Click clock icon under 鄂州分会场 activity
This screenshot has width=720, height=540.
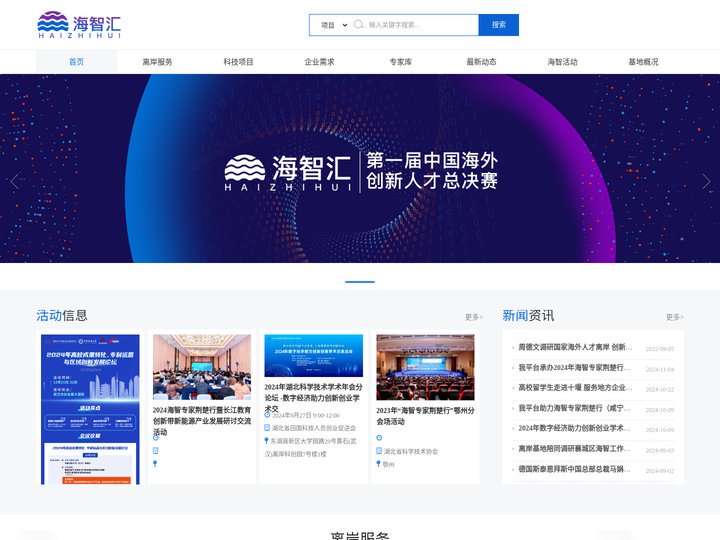point(379,438)
